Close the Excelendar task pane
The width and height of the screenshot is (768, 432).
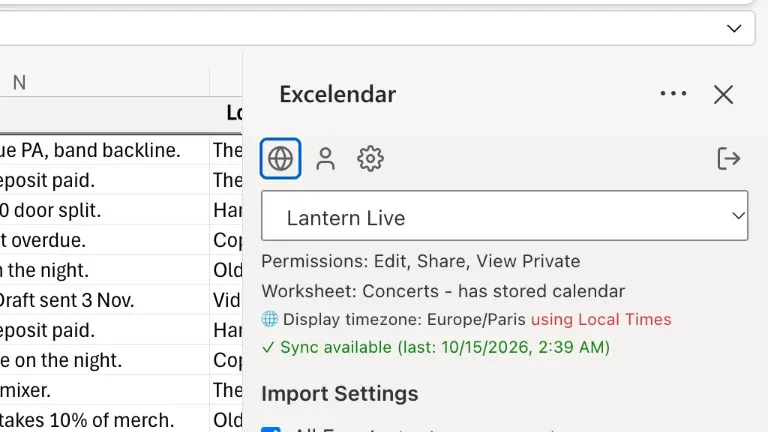(x=723, y=95)
